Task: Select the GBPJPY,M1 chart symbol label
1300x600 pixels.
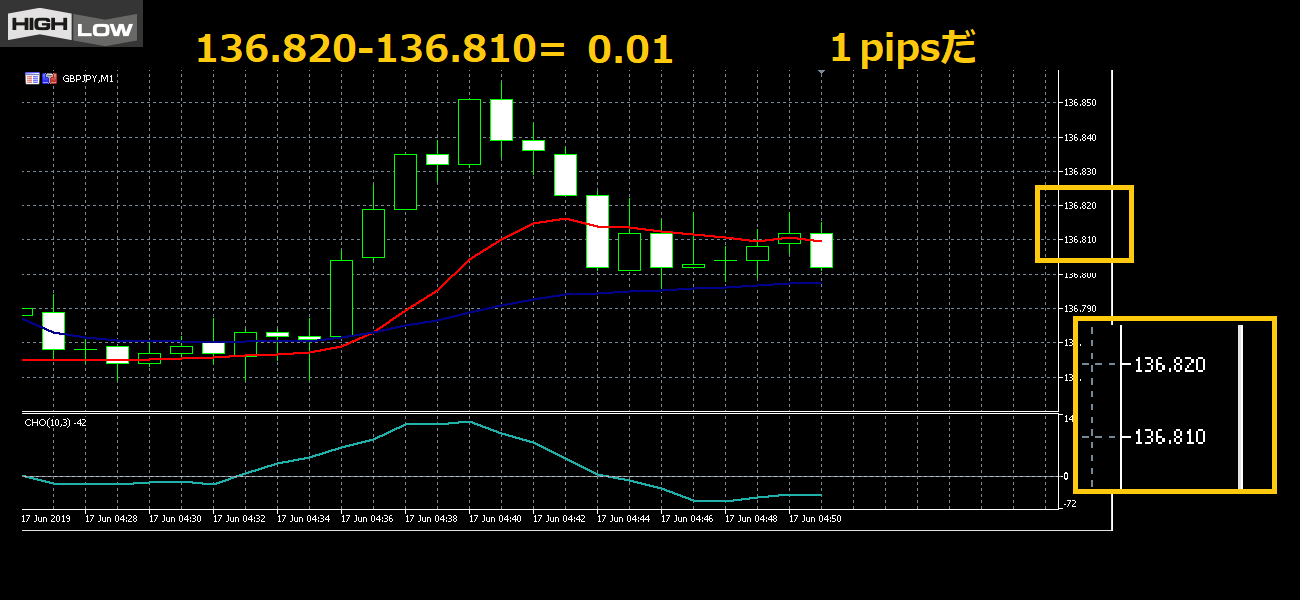Action: coord(88,78)
